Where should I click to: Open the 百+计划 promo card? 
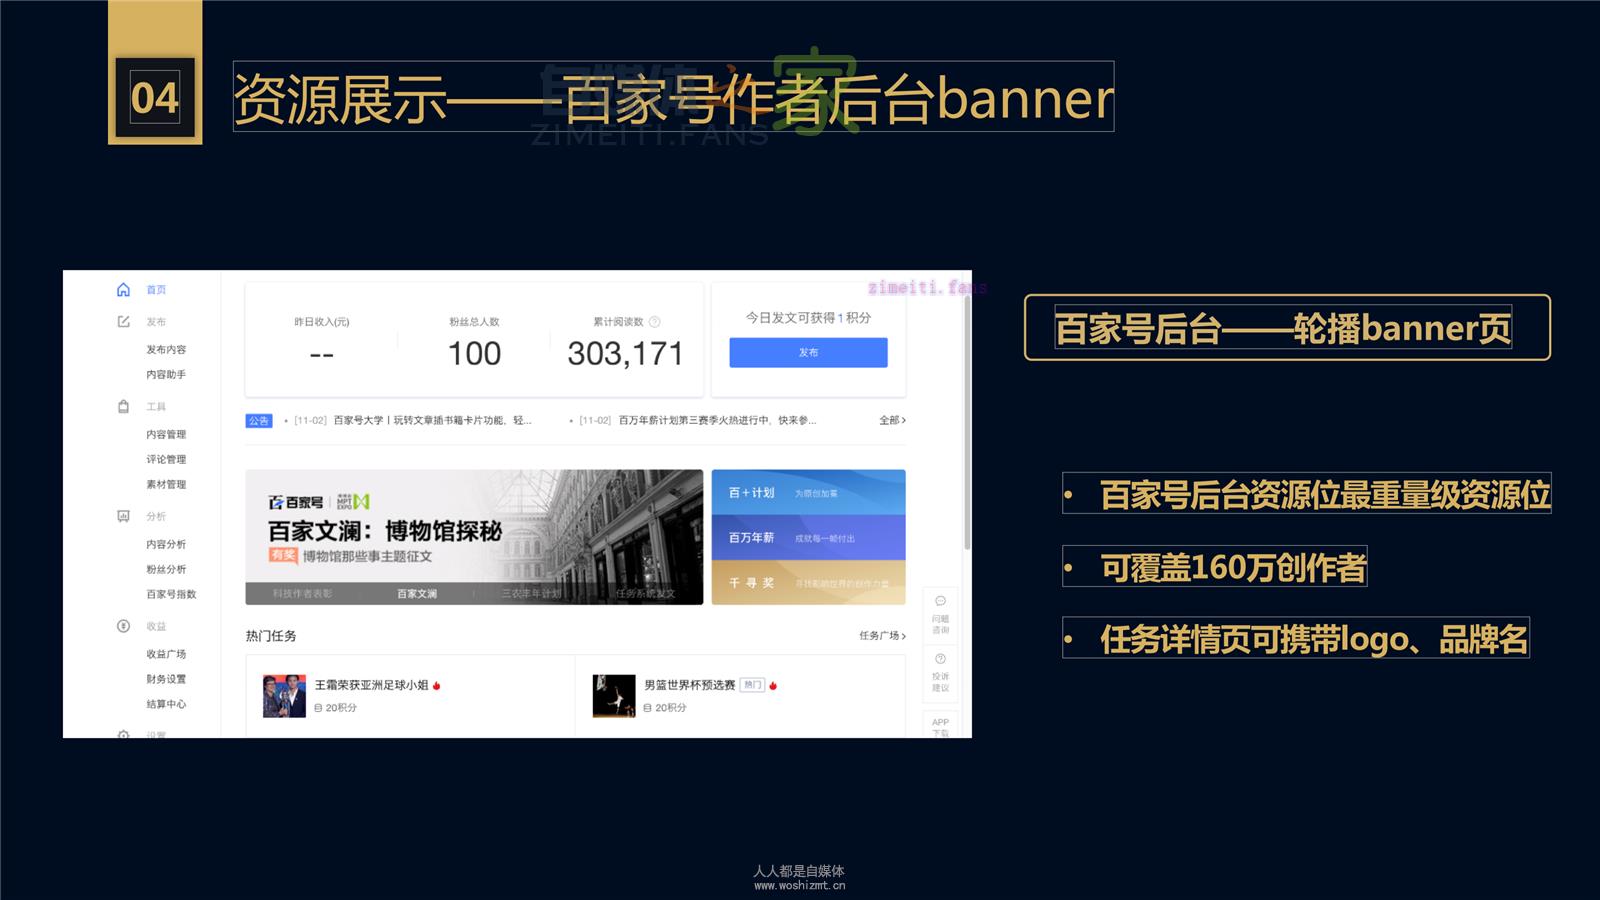808,493
